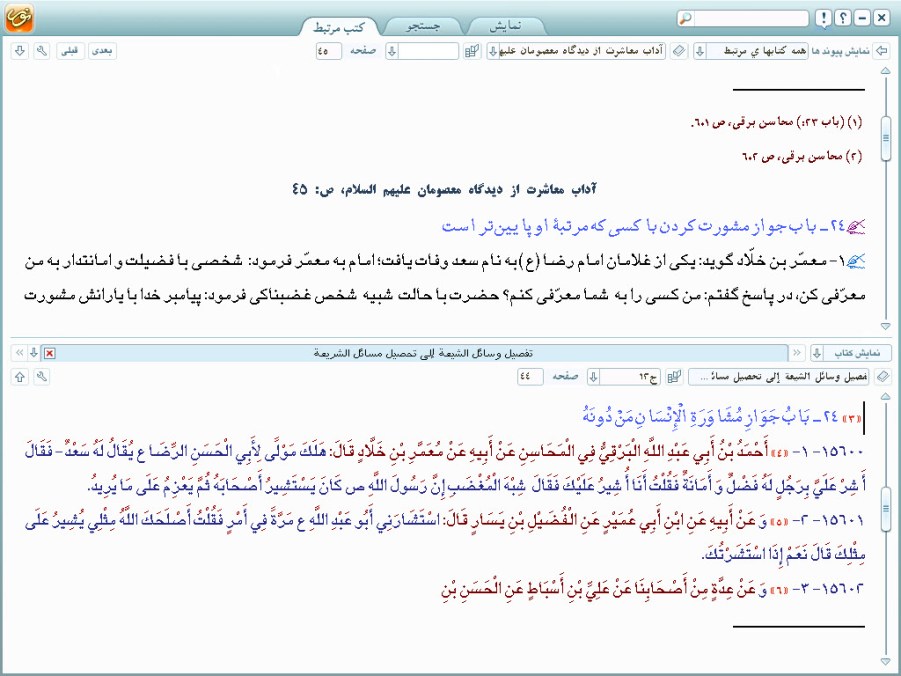Click the upper page number field showing ٤٥
This screenshot has height=676, width=901.
[329, 51]
